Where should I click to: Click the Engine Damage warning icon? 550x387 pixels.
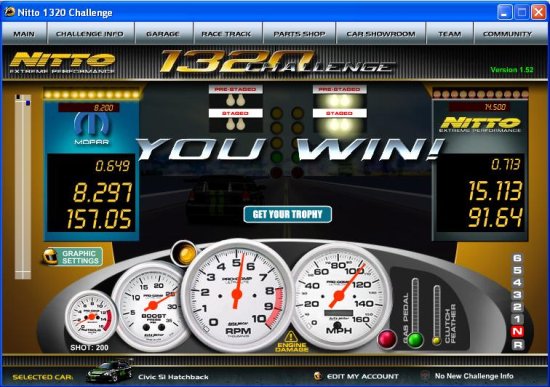(291, 337)
